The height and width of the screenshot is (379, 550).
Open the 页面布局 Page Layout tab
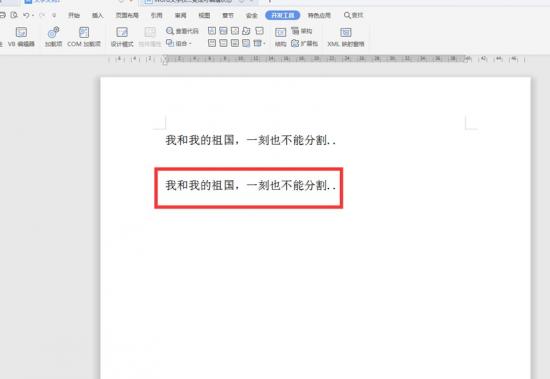click(127, 15)
